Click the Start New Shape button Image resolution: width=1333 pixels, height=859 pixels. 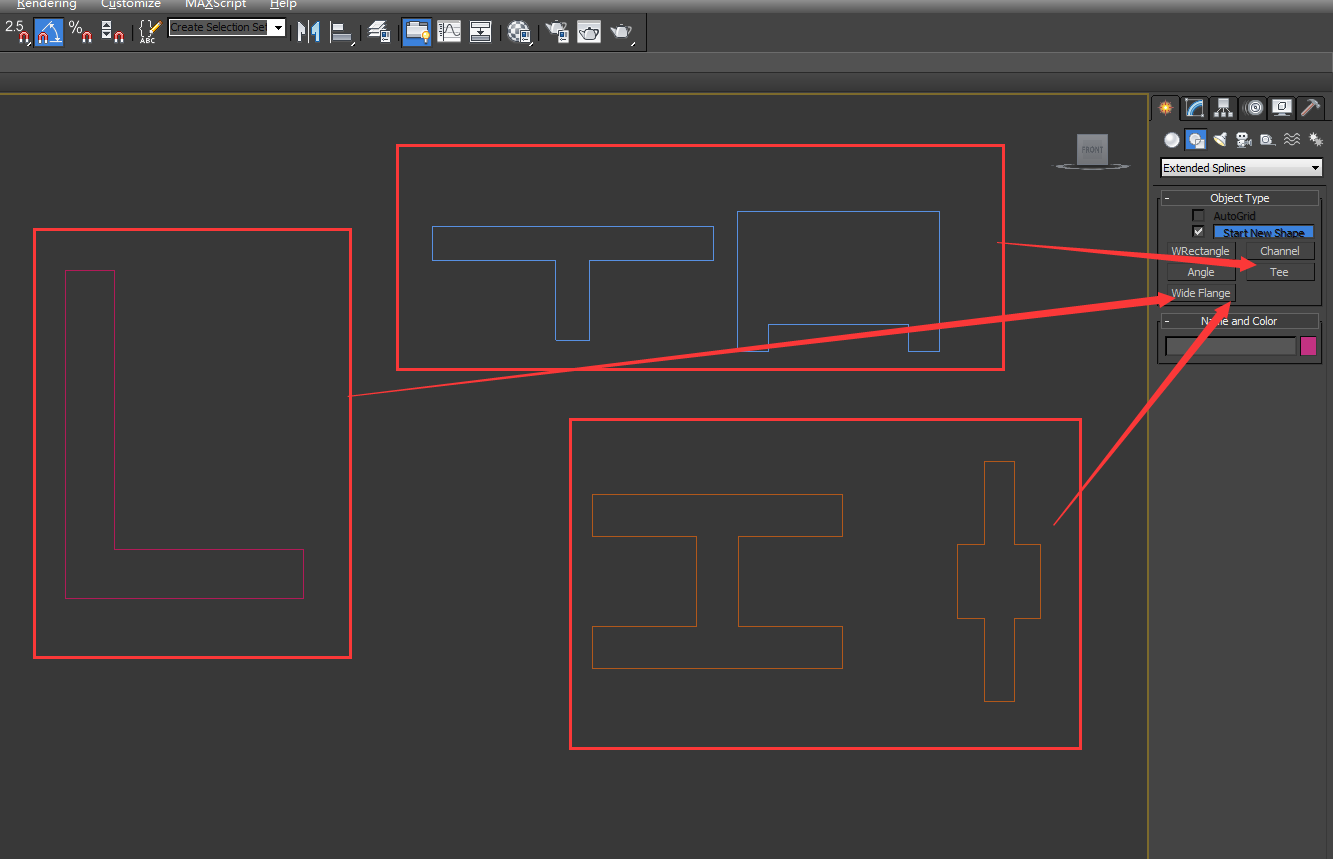(1263, 232)
